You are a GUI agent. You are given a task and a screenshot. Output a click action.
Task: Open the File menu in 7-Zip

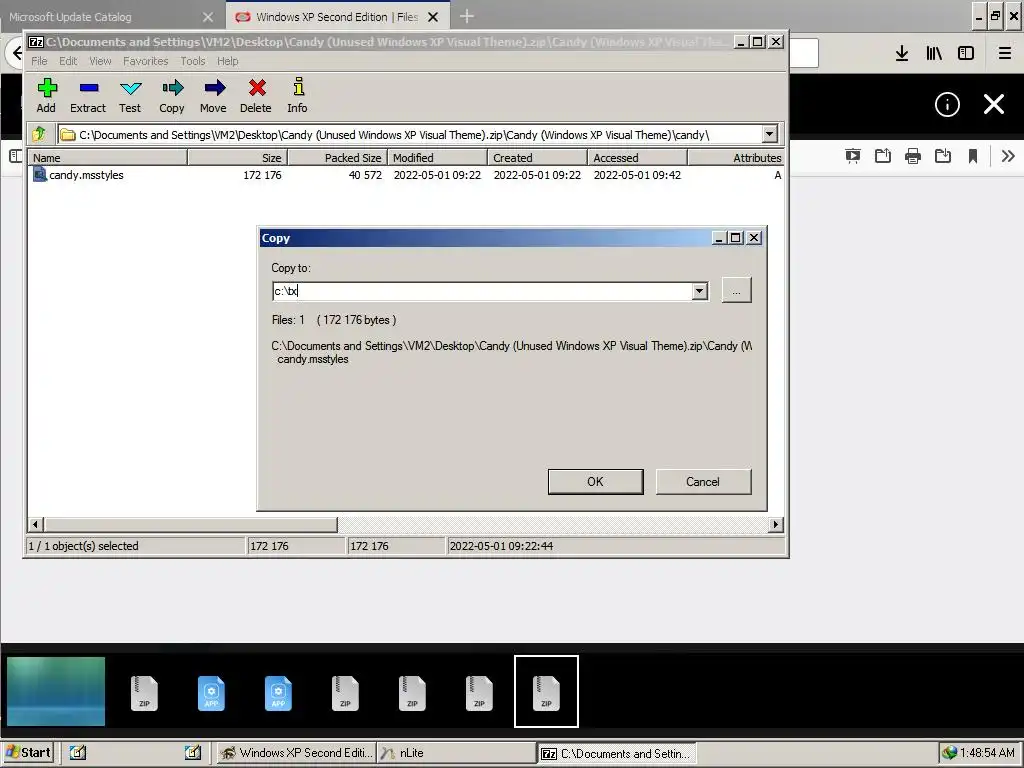pos(39,61)
